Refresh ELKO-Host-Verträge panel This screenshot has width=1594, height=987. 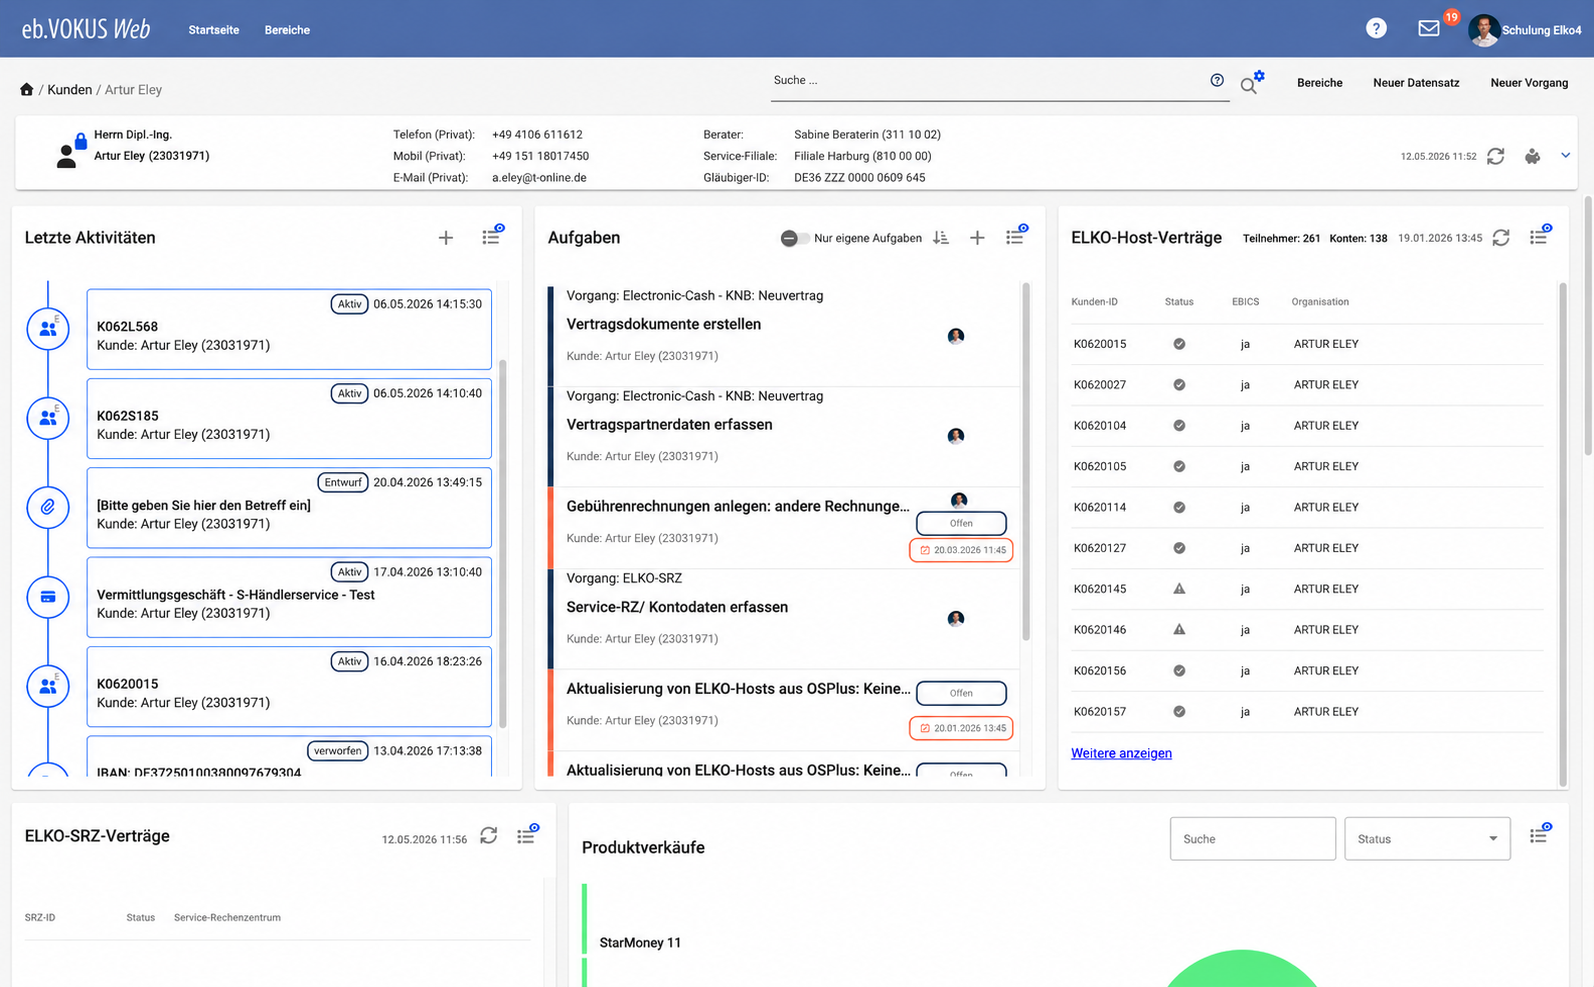1501,238
